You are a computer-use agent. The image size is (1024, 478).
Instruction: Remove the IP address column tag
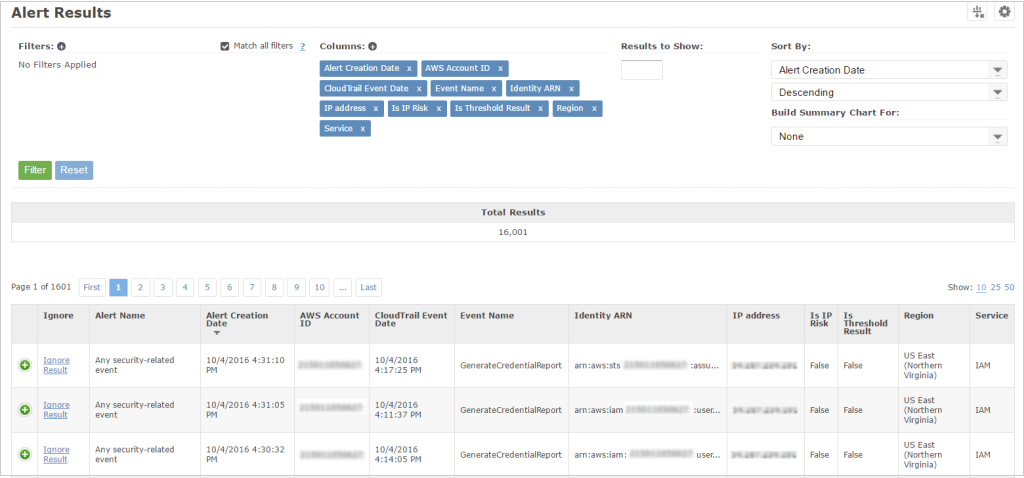click(376, 108)
